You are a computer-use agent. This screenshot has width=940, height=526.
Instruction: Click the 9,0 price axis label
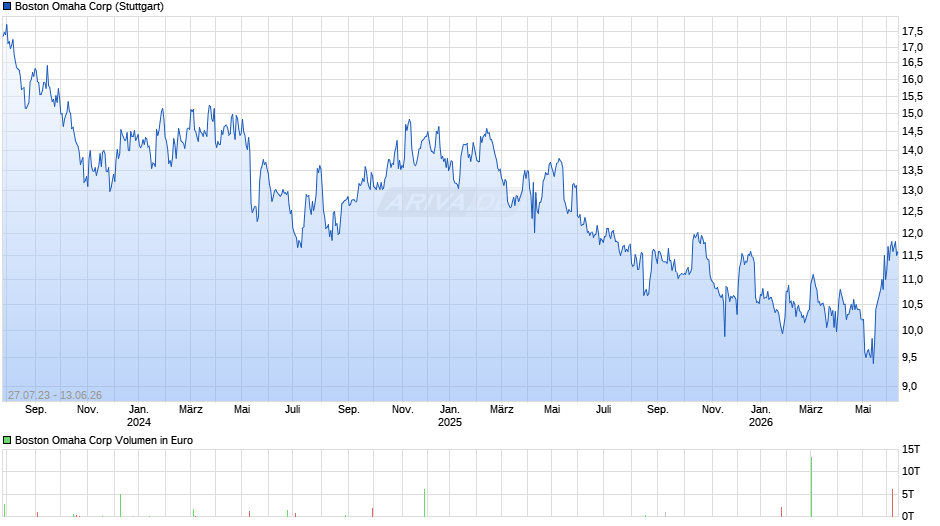909,386
